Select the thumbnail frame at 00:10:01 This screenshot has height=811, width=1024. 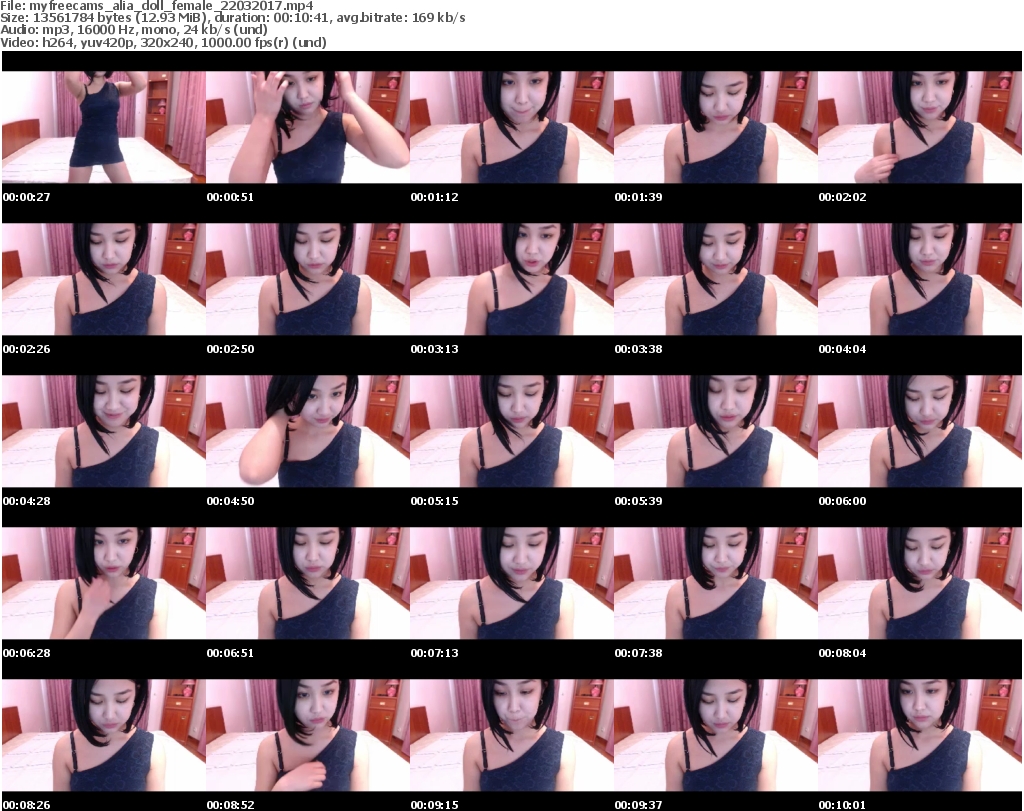(x=920, y=736)
